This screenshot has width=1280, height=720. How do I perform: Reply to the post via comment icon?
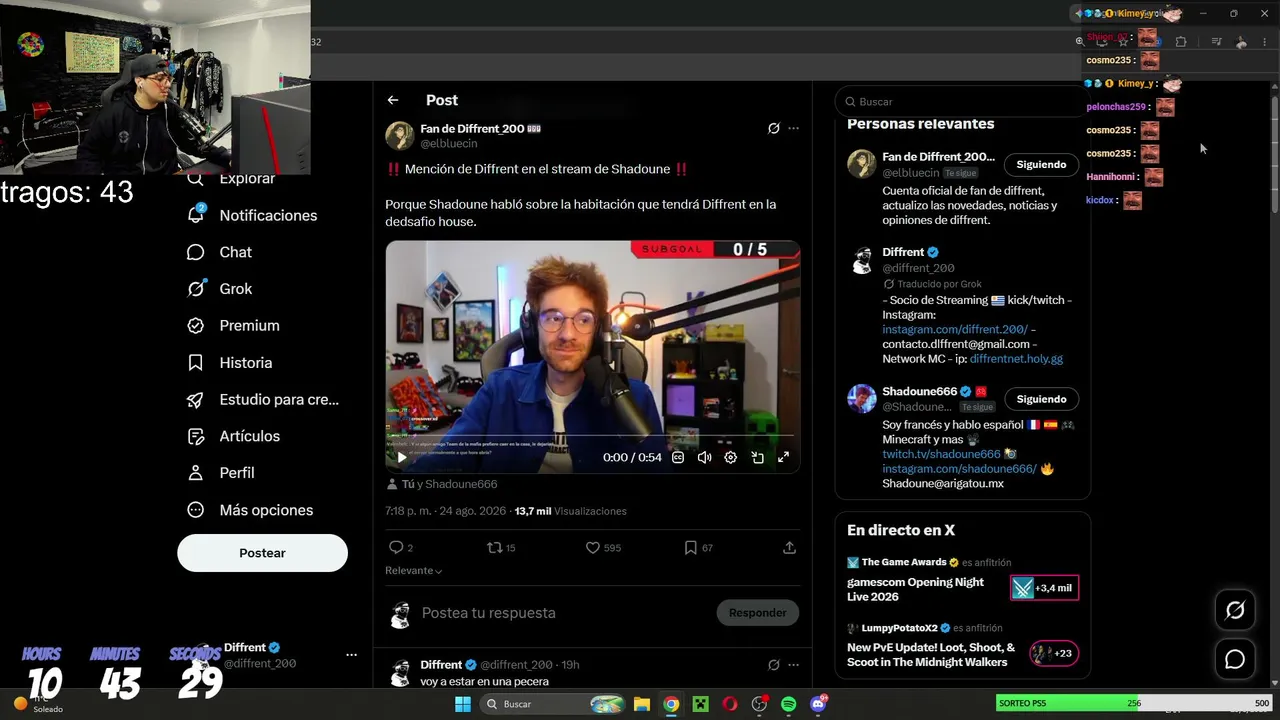[x=400, y=547]
